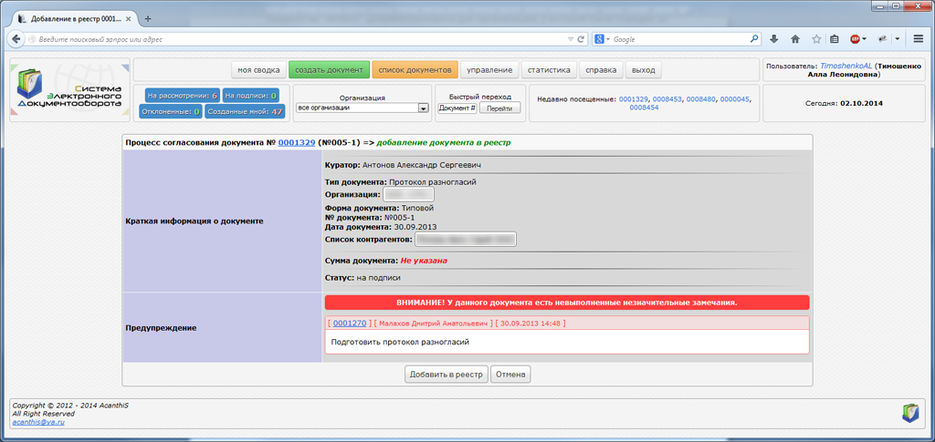Click the acanthis@ya.ru email link
This screenshot has height=442, width=935.
click(38, 422)
